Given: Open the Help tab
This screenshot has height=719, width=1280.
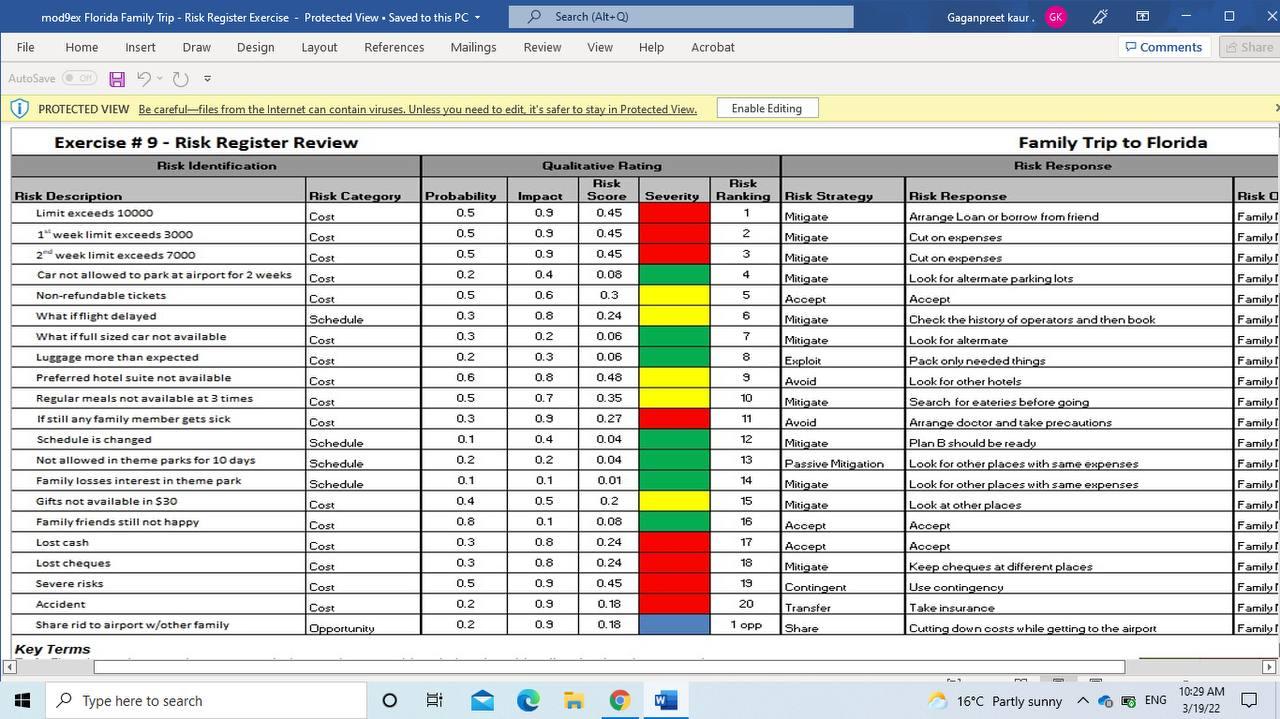Looking at the screenshot, I should [651, 47].
